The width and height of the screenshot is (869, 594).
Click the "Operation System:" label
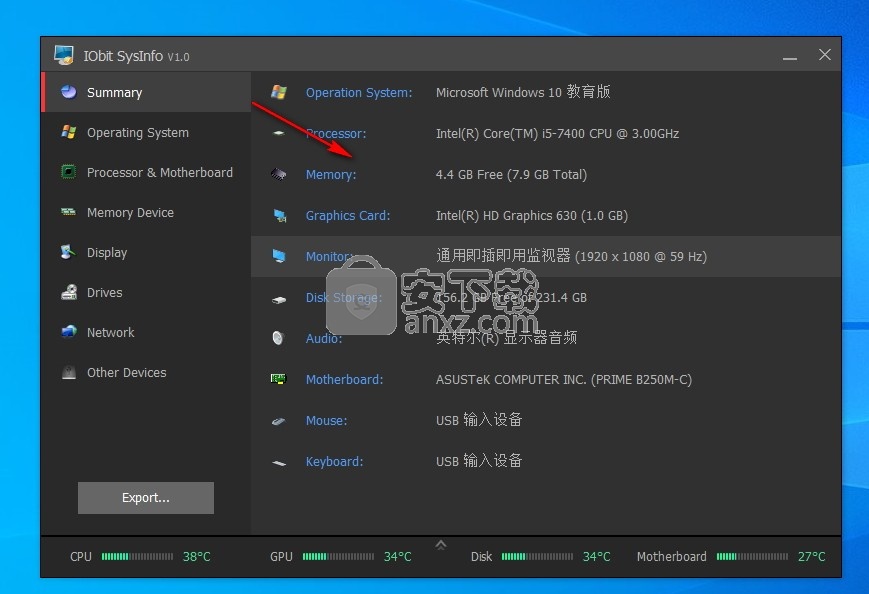(359, 93)
